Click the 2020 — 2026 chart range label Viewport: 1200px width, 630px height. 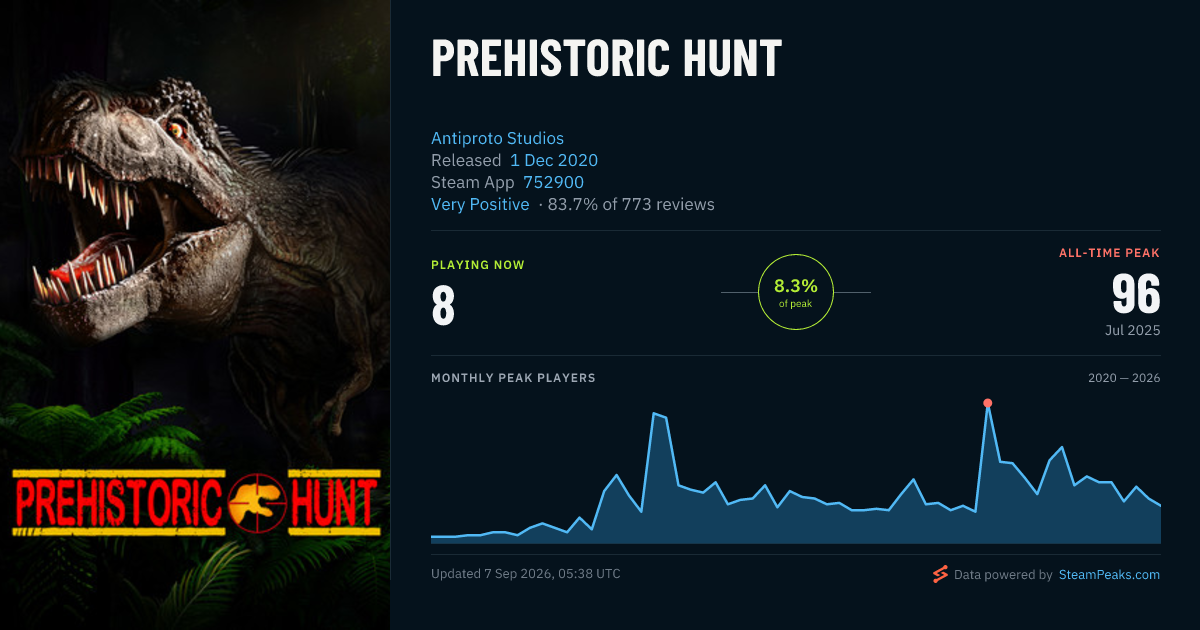click(1124, 378)
